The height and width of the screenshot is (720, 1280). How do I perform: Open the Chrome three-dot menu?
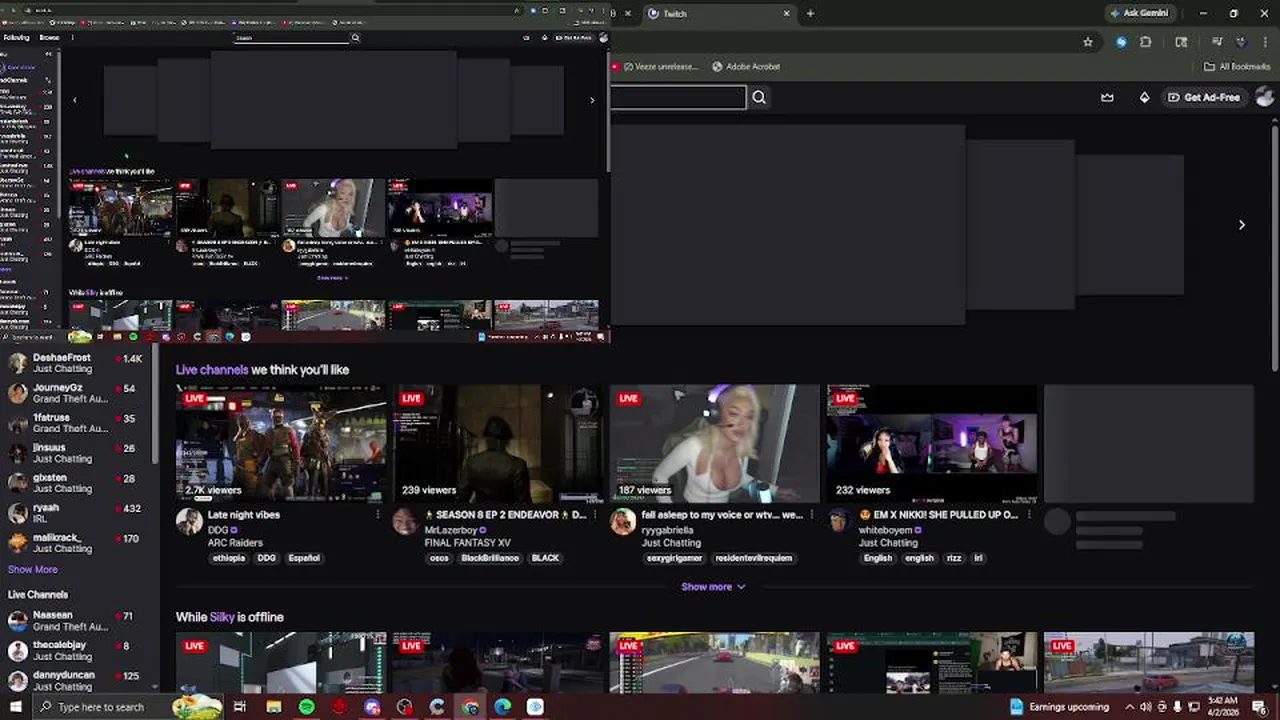[1264, 42]
